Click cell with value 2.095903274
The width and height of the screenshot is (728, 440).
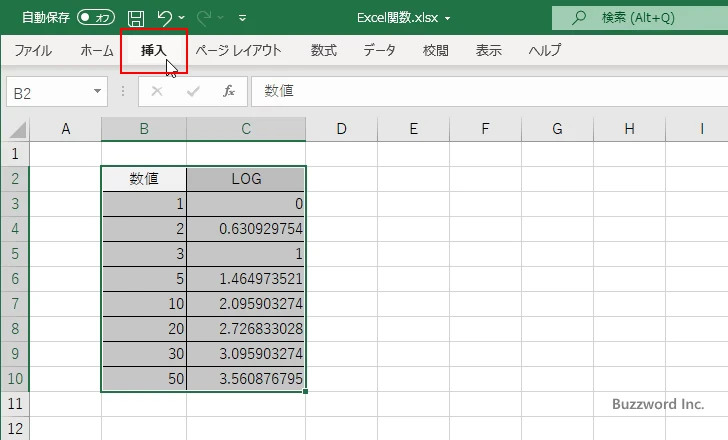tap(246, 304)
